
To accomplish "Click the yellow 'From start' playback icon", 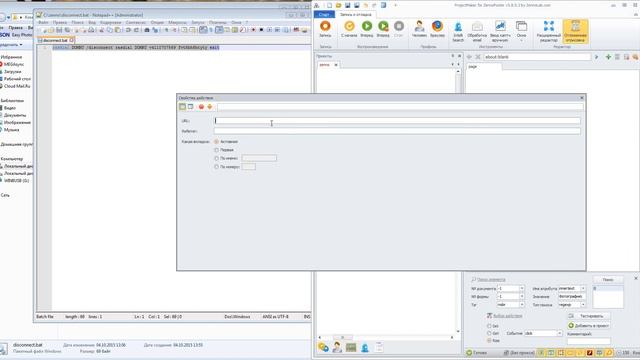I will tap(349, 27).
